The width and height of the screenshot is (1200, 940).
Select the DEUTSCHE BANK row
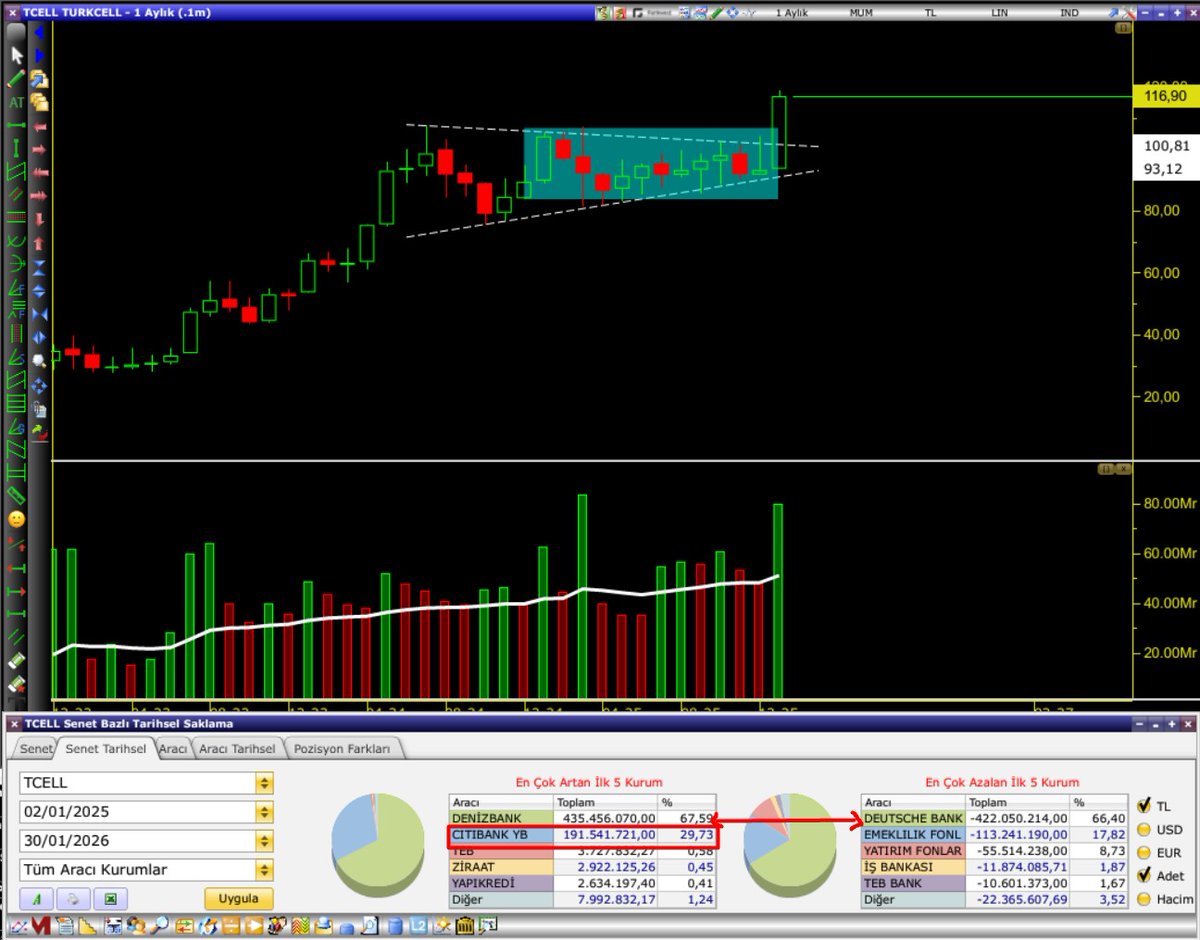[995, 818]
